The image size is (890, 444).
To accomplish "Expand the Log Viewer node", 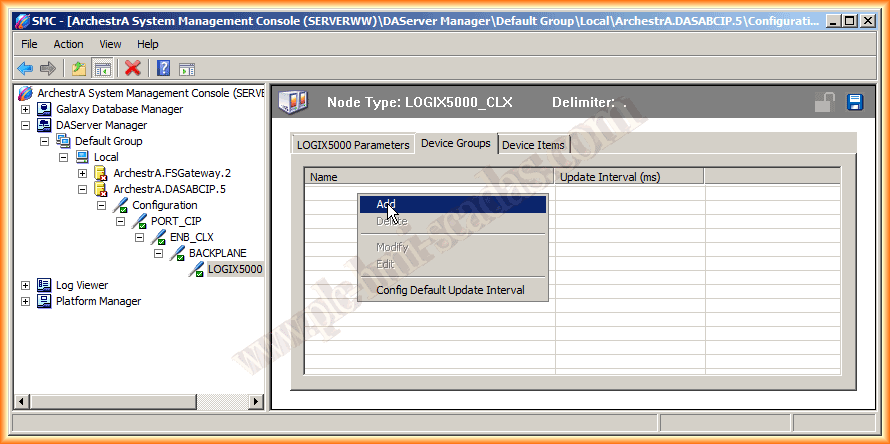I will 26,285.
